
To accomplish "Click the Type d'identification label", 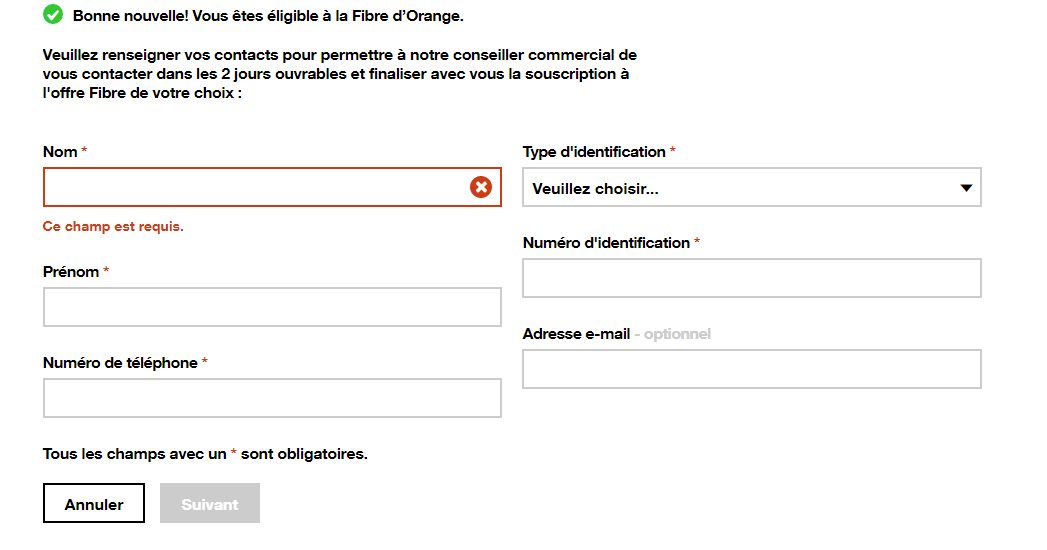I will pos(594,152).
